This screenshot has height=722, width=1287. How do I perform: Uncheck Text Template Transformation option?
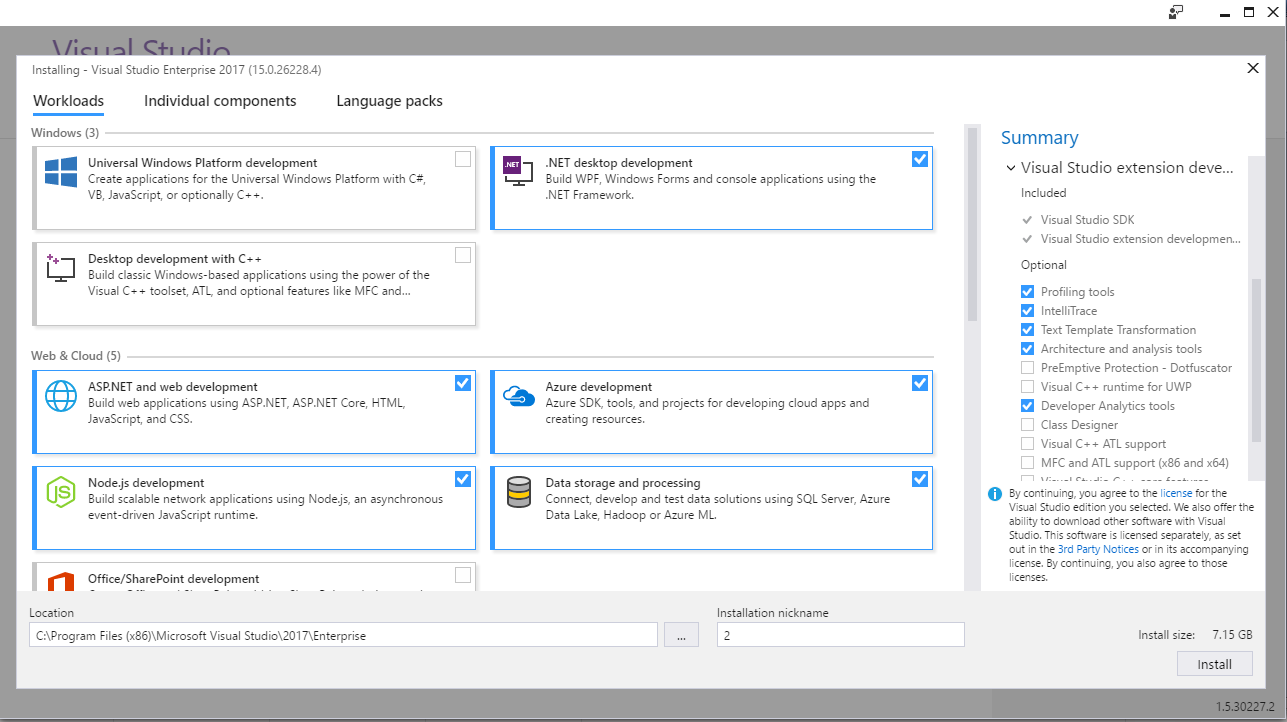tap(1027, 330)
